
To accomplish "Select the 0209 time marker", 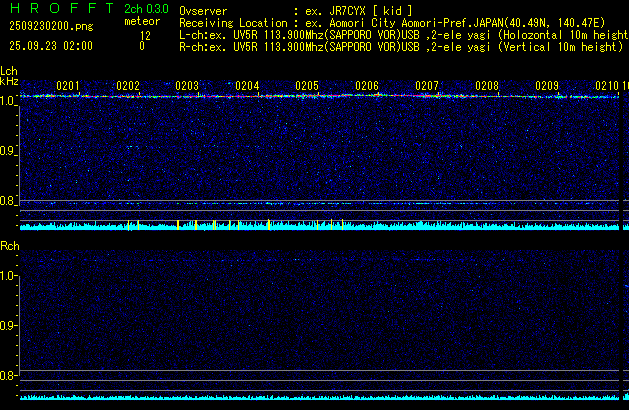I will (546, 86).
